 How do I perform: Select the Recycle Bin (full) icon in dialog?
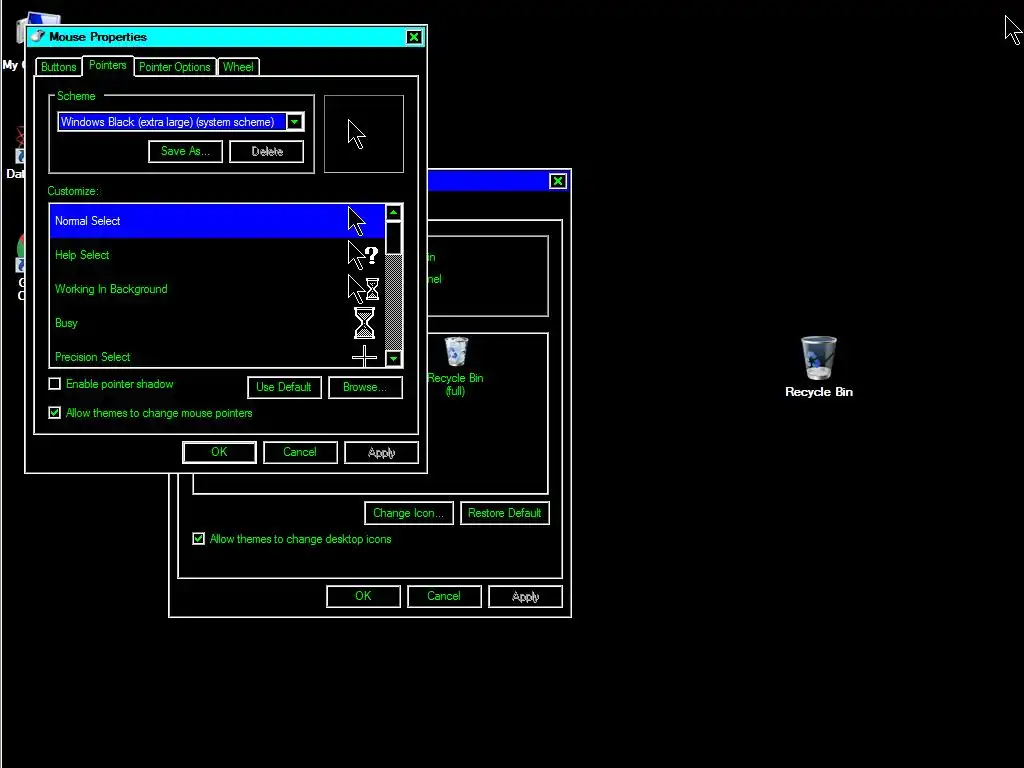(455, 366)
